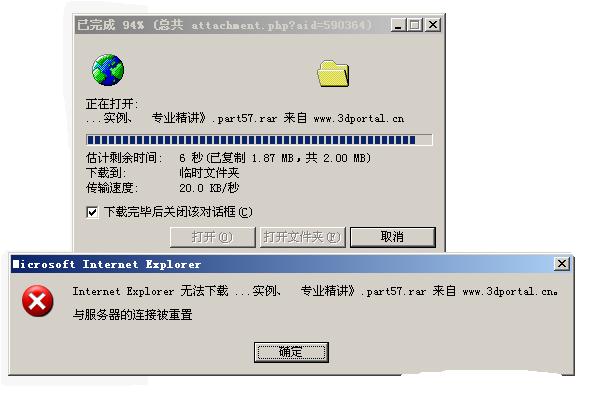Click the blue download progress bar
Viewport: 595px width, 408px height.
point(259,140)
